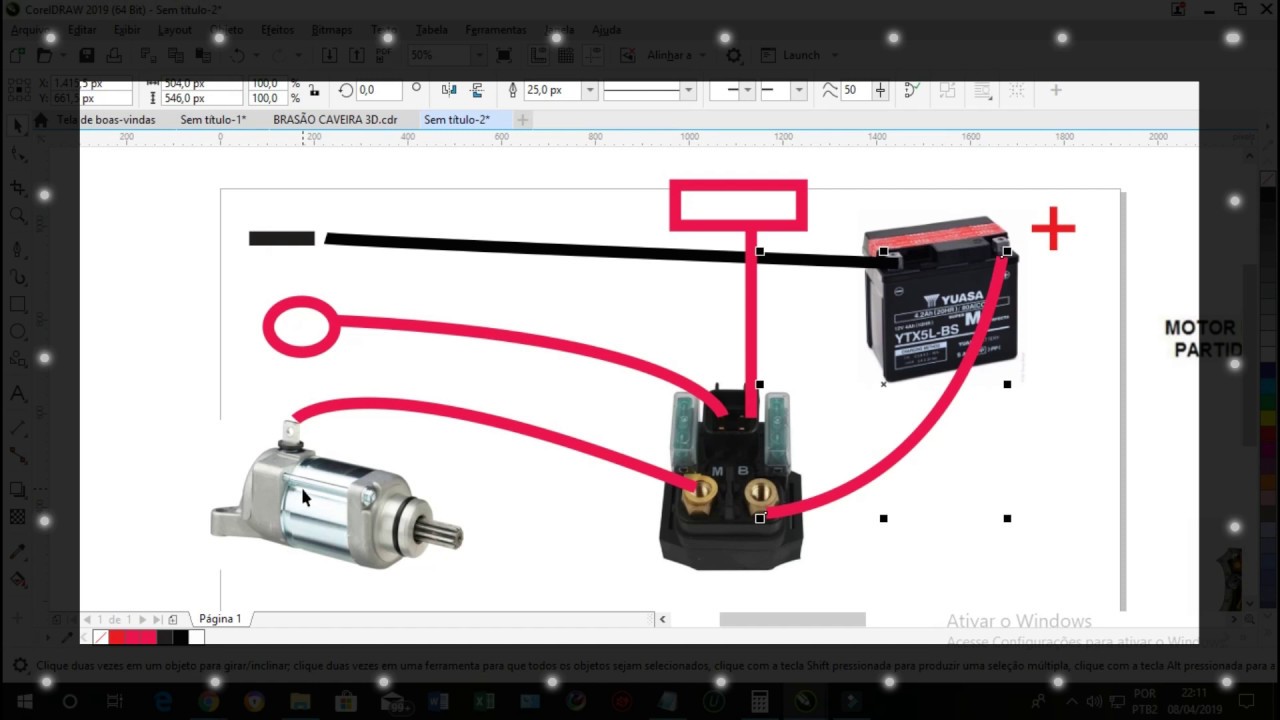Click the no-color swatch in document palette

(101, 637)
